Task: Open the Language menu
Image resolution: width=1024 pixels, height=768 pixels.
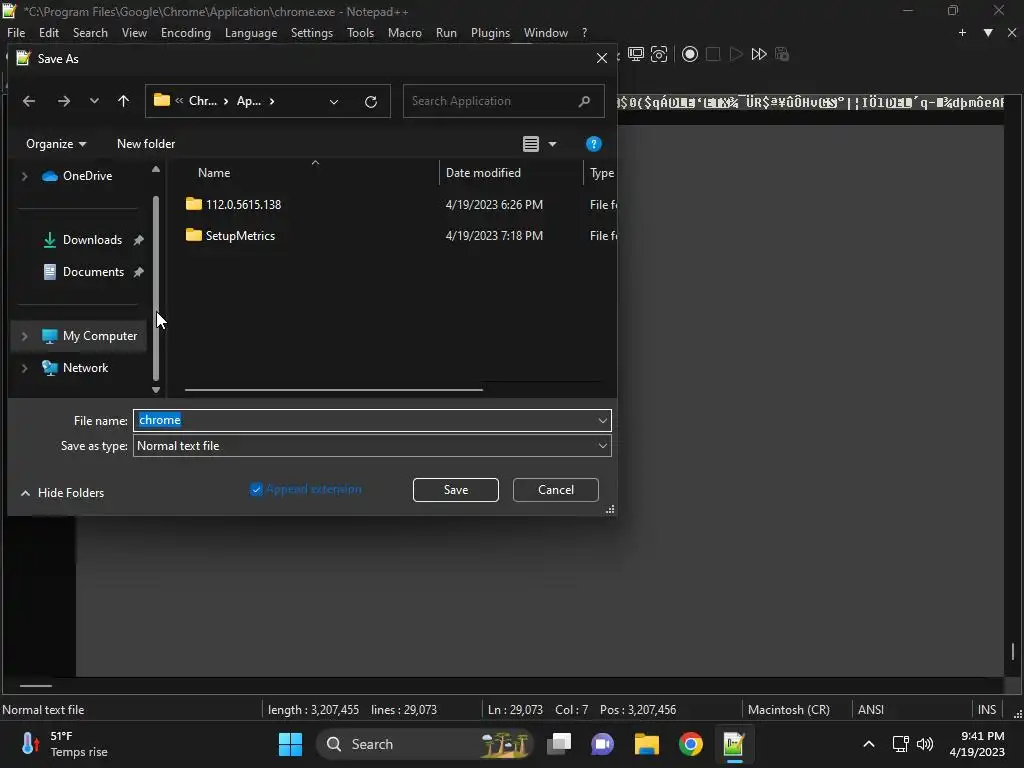Action: 251,33
